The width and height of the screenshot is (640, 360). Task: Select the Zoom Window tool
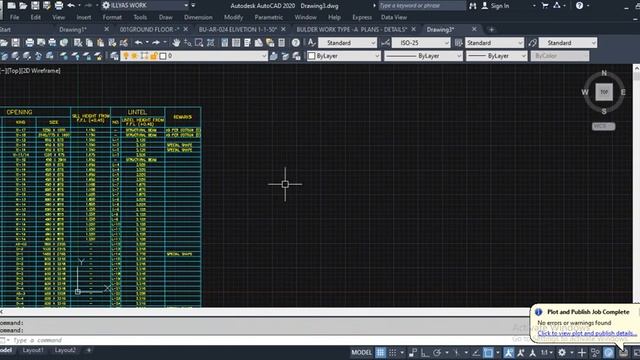[199, 42]
